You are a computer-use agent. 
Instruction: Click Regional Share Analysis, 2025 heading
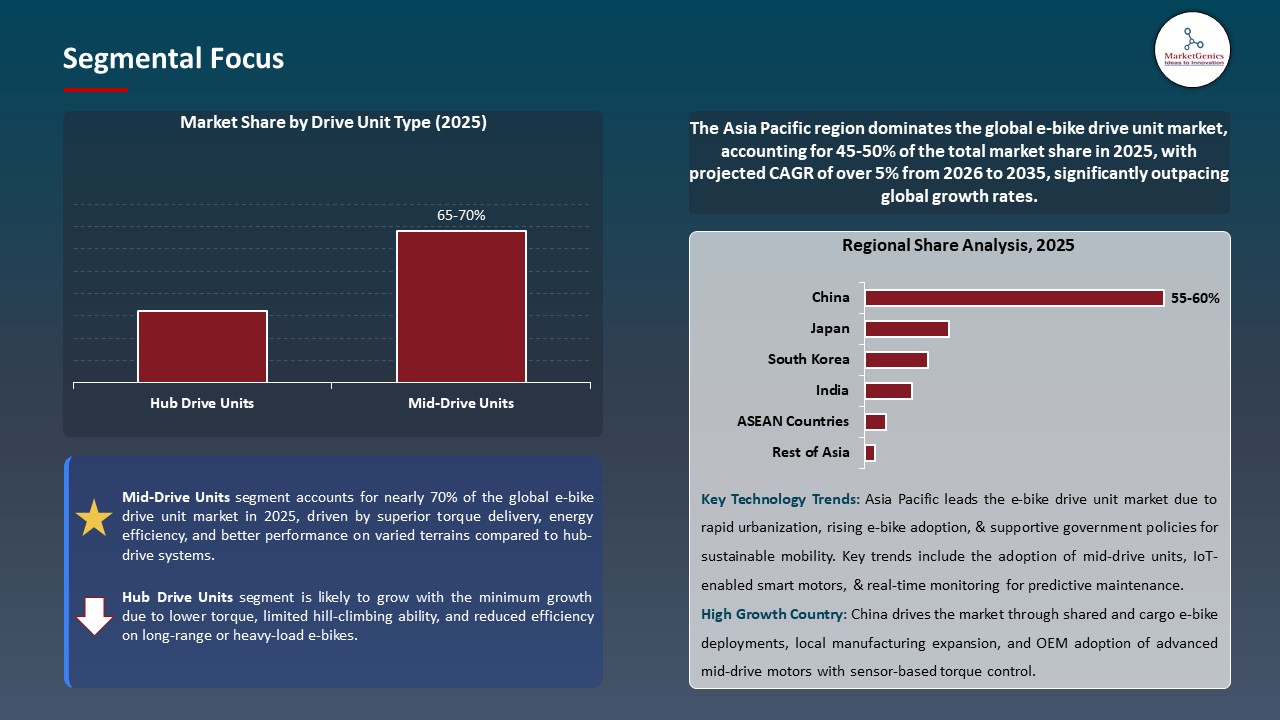pyautogui.click(x=958, y=245)
